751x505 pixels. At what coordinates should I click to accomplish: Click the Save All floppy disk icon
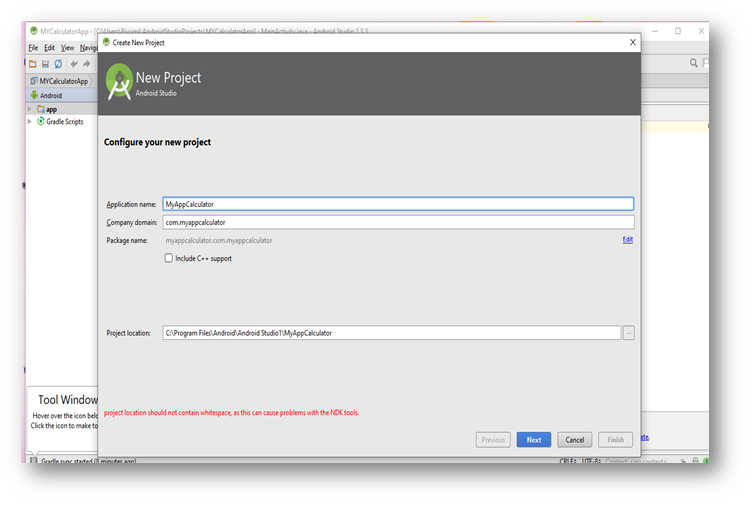point(46,64)
